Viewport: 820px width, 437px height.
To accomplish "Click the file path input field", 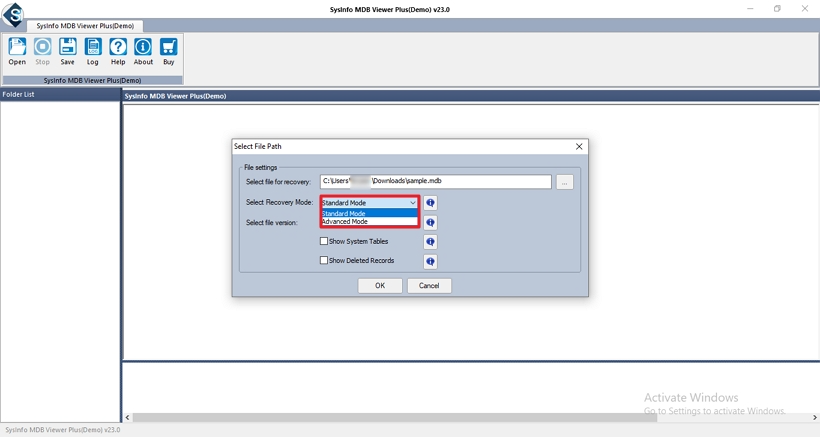I will click(x=436, y=181).
